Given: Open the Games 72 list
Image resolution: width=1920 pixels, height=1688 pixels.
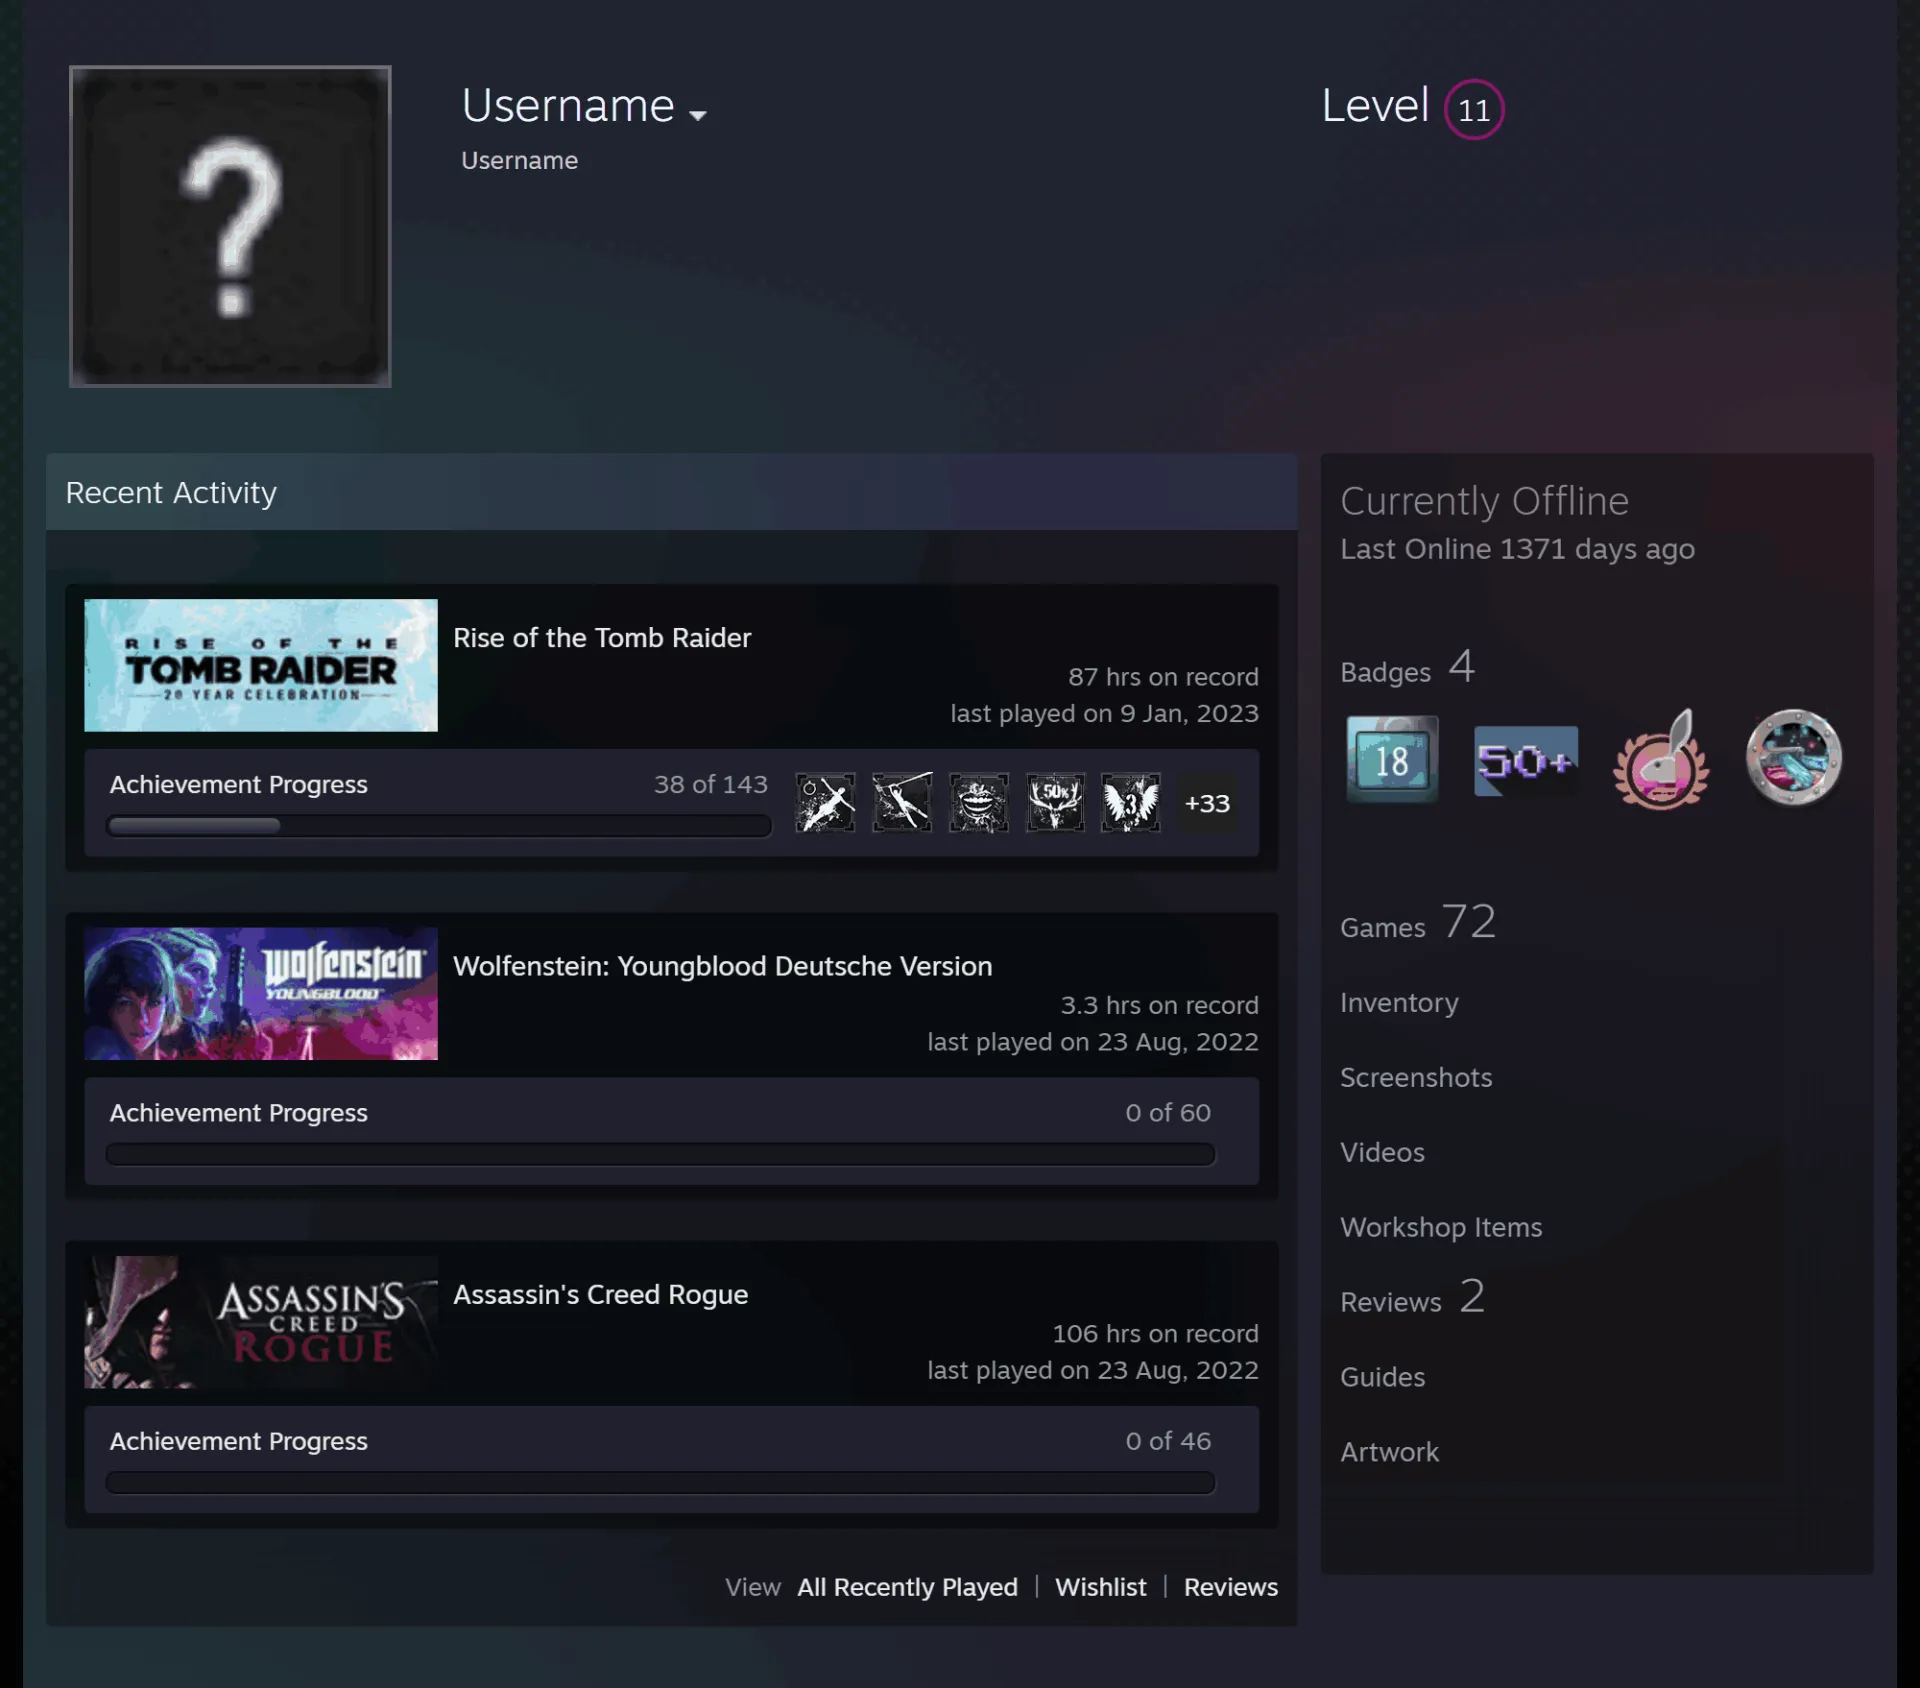Looking at the screenshot, I should 1418,922.
